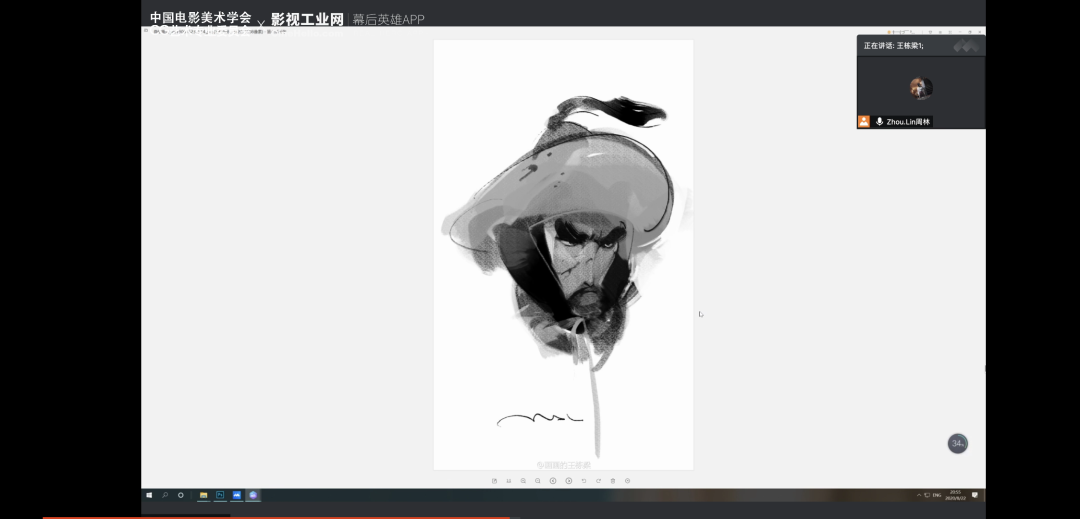
Task: Open File Explorer from the taskbar
Action: tap(204, 495)
